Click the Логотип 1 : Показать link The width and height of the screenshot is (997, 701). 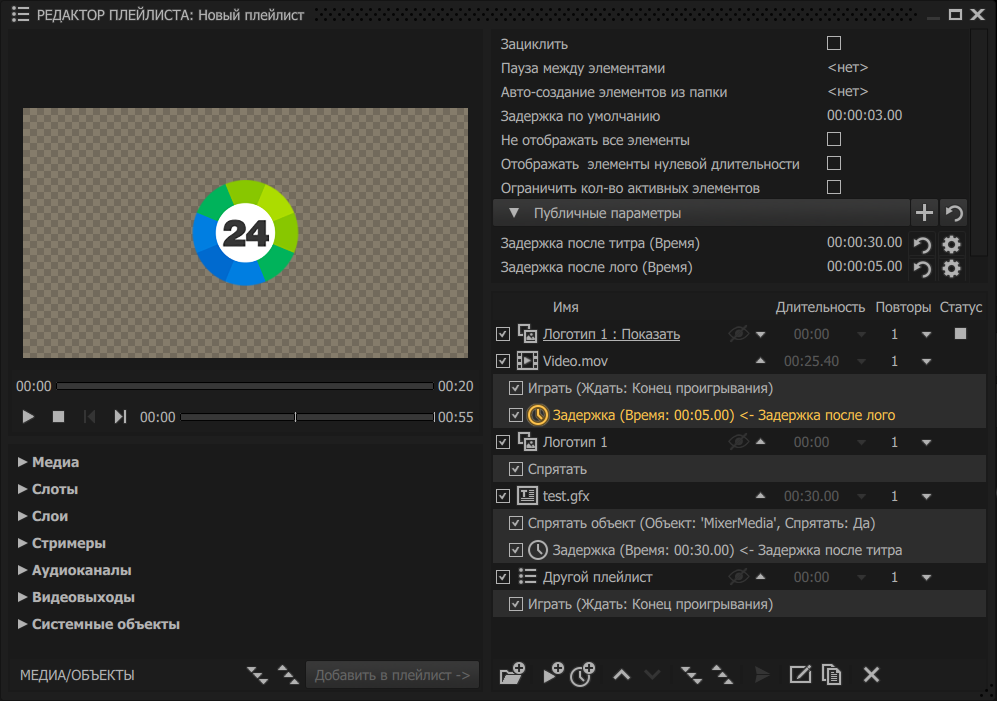(x=611, y=334)
